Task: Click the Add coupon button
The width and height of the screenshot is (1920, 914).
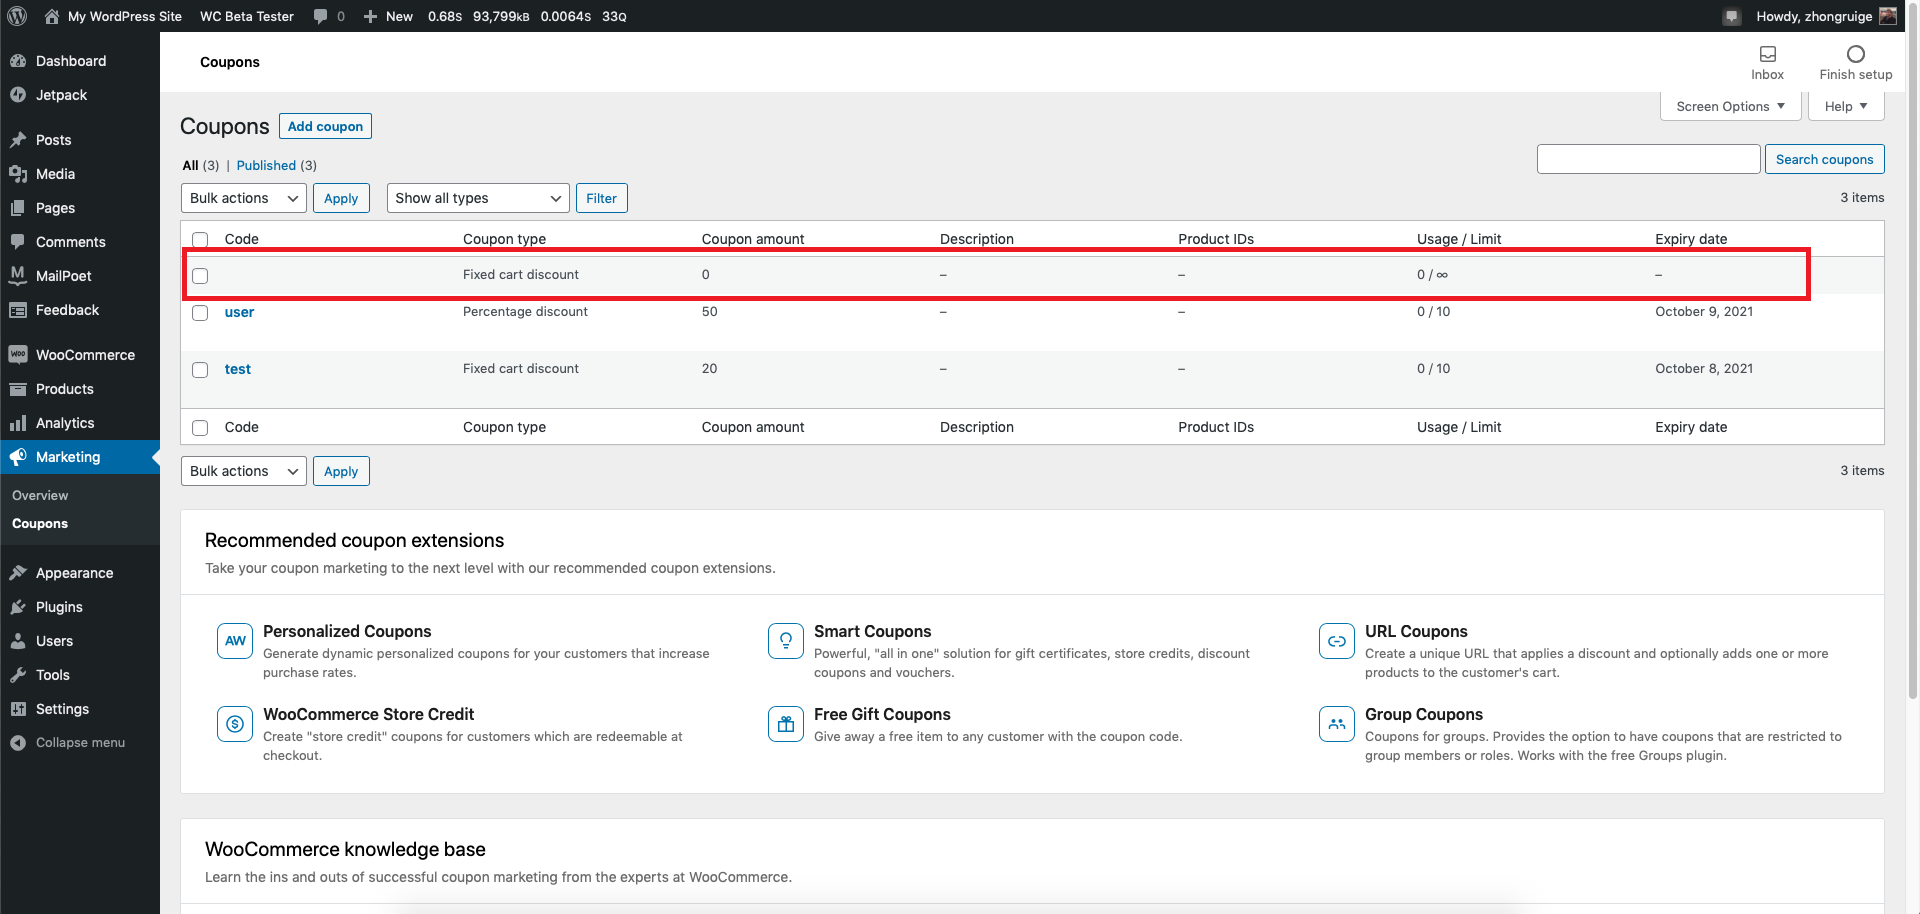Action: [325, 126]
